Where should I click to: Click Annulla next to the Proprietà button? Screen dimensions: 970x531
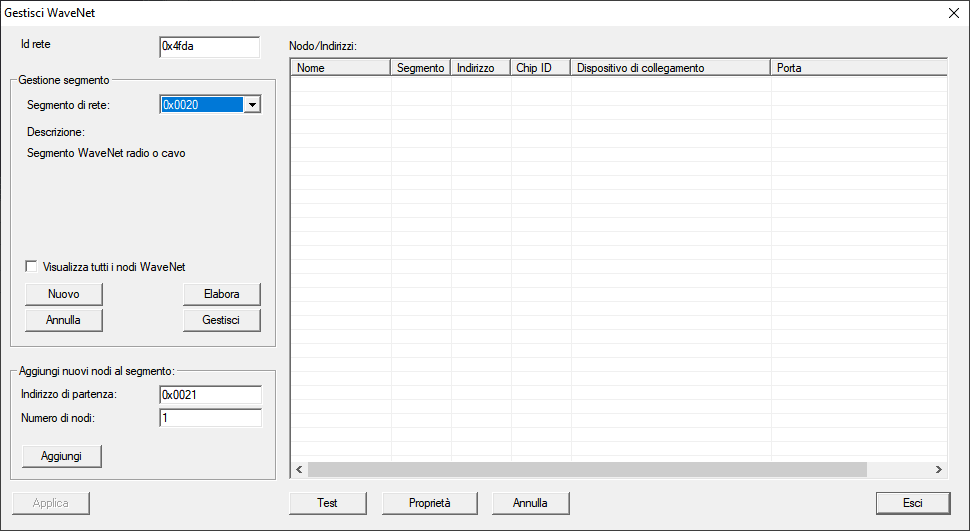click(x=530, y=503)
